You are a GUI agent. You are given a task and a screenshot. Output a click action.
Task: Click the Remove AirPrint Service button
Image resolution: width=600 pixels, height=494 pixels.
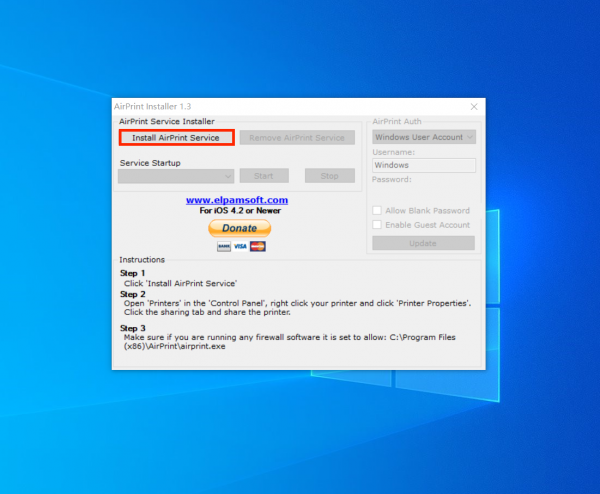coord(296,137)
